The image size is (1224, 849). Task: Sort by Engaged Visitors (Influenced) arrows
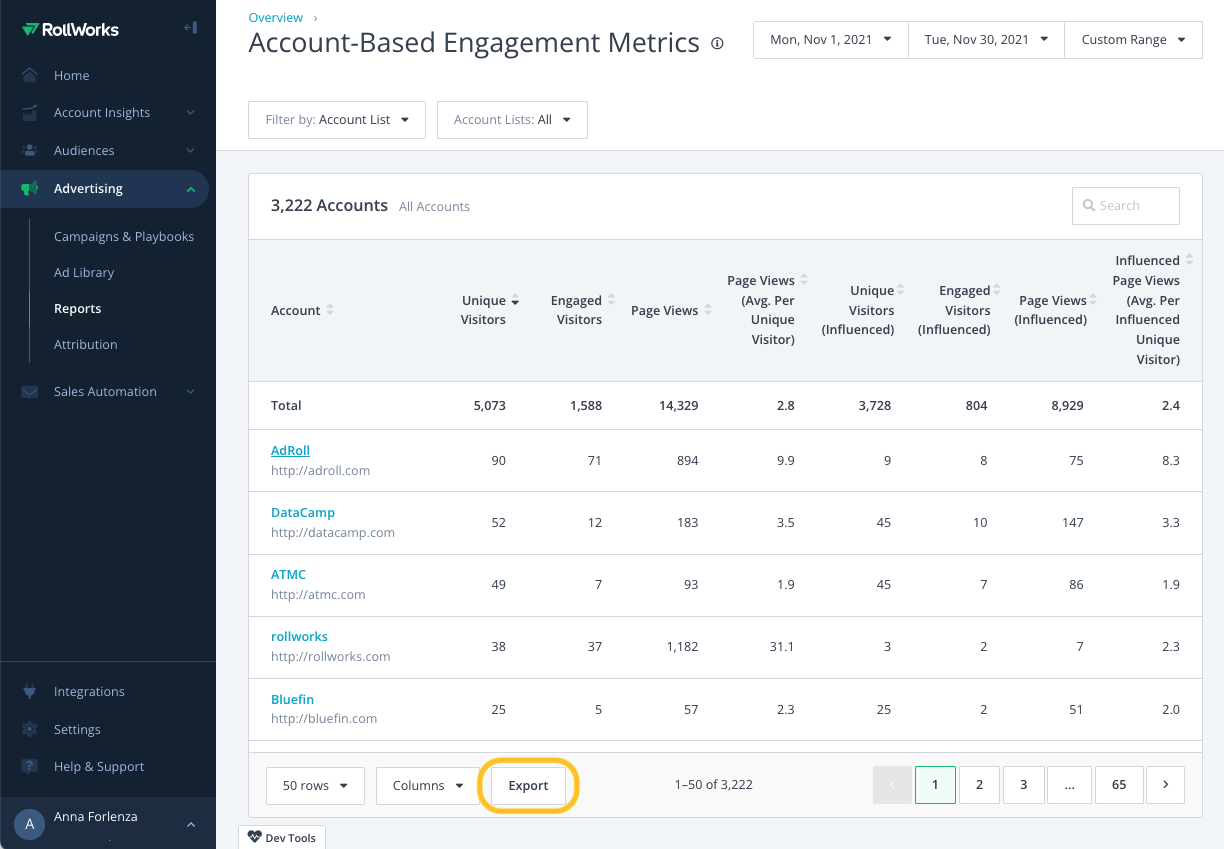998,290
